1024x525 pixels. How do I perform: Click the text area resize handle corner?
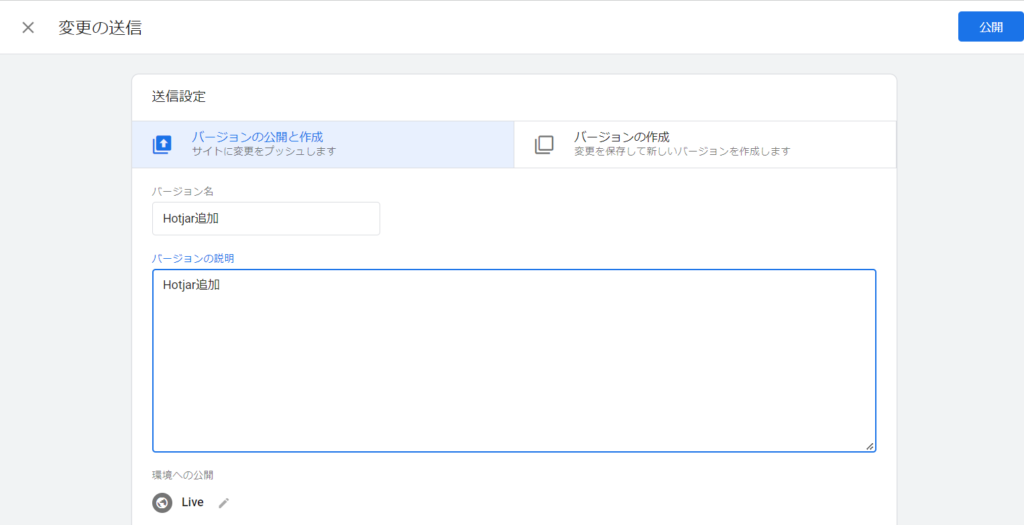click(869, 445)
